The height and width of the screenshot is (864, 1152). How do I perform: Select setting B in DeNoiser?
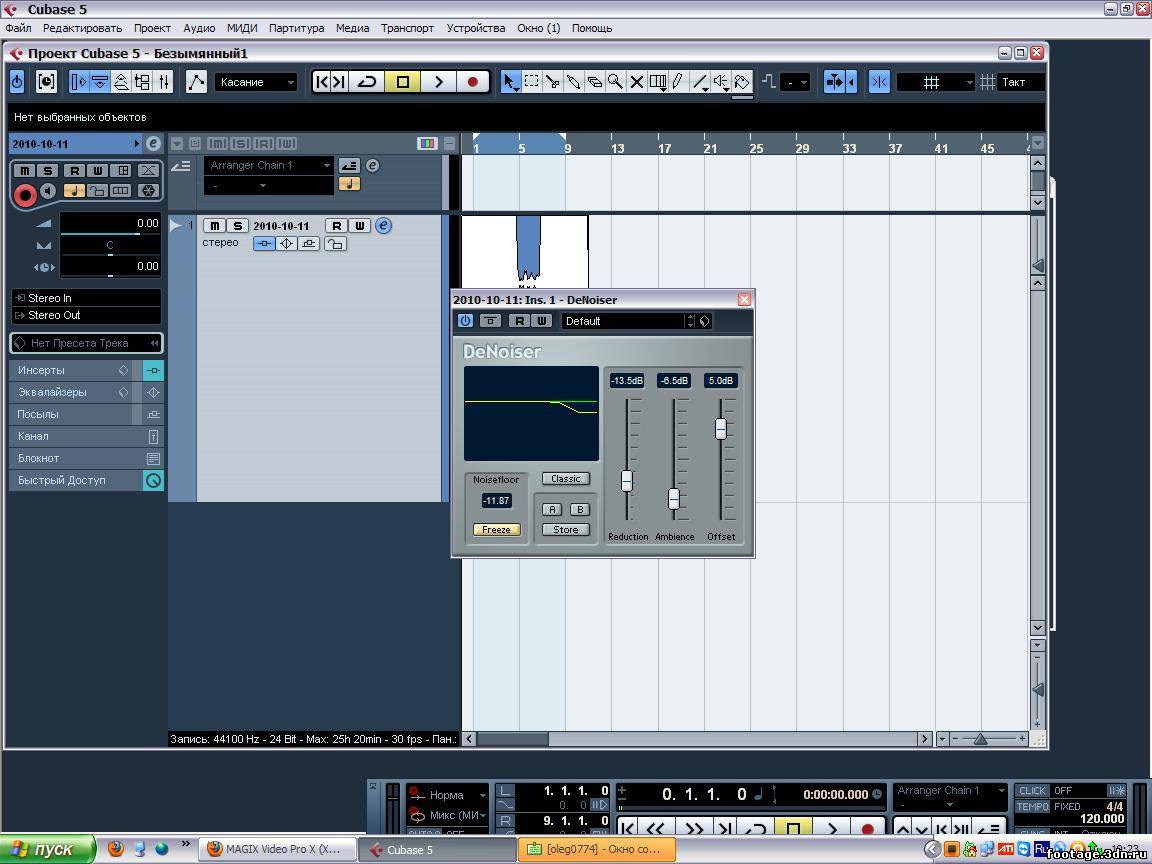click(x=580, y=509)
